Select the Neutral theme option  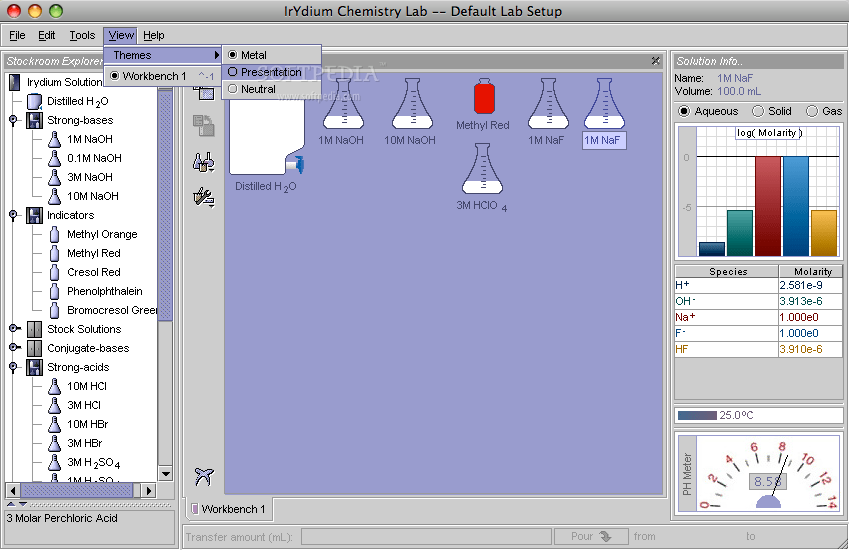click(x=272, y=89)
